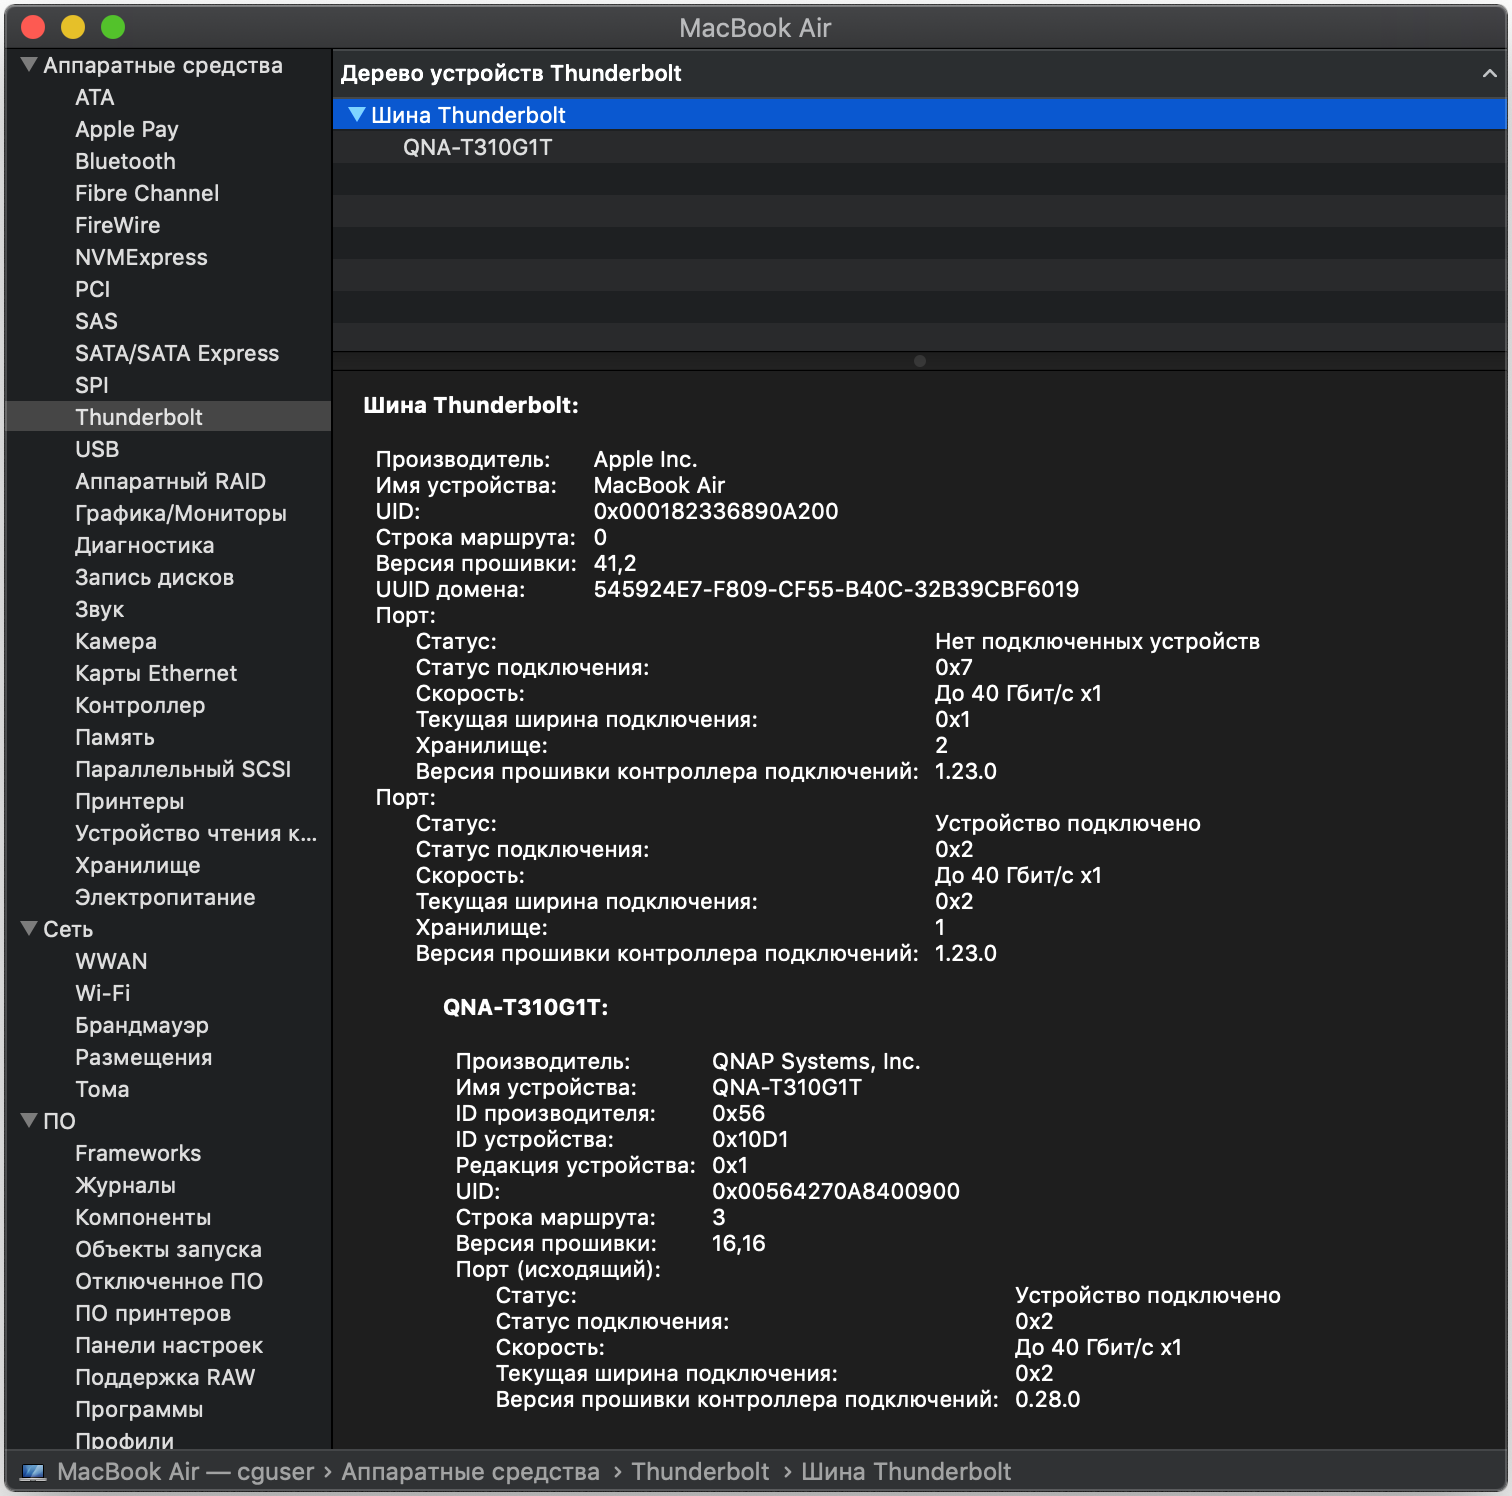Select Брандмауэр in the sidebar

tap(142, 1025)
